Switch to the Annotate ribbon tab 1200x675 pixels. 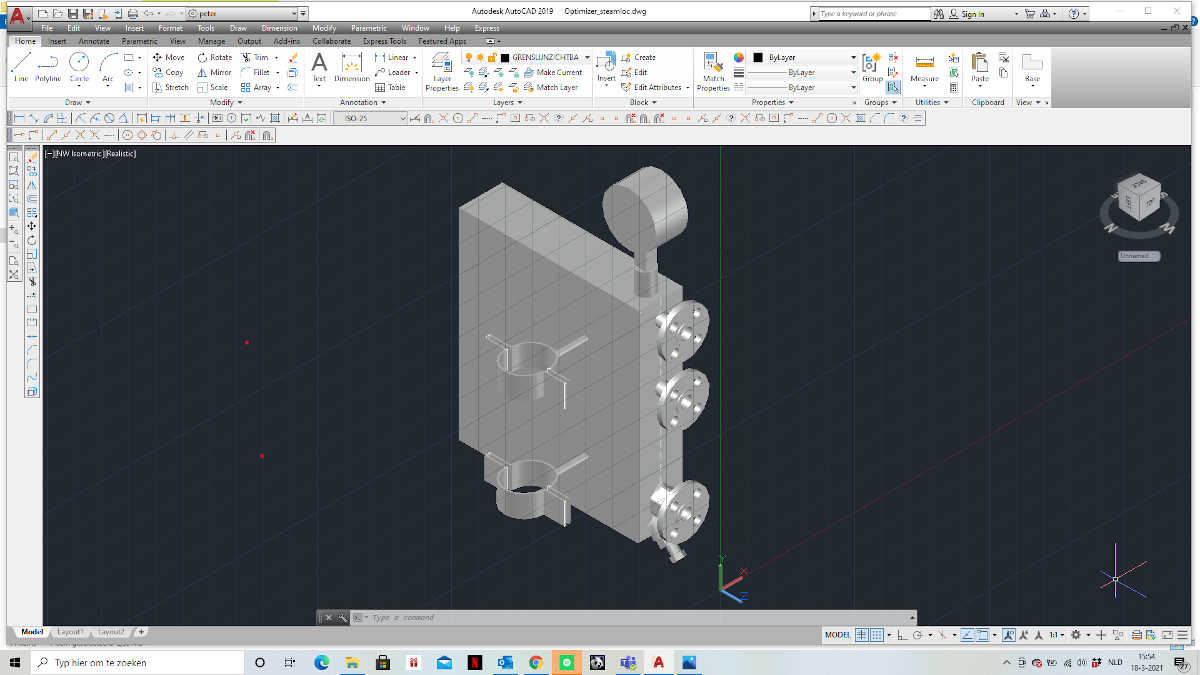tap(94, 41)
